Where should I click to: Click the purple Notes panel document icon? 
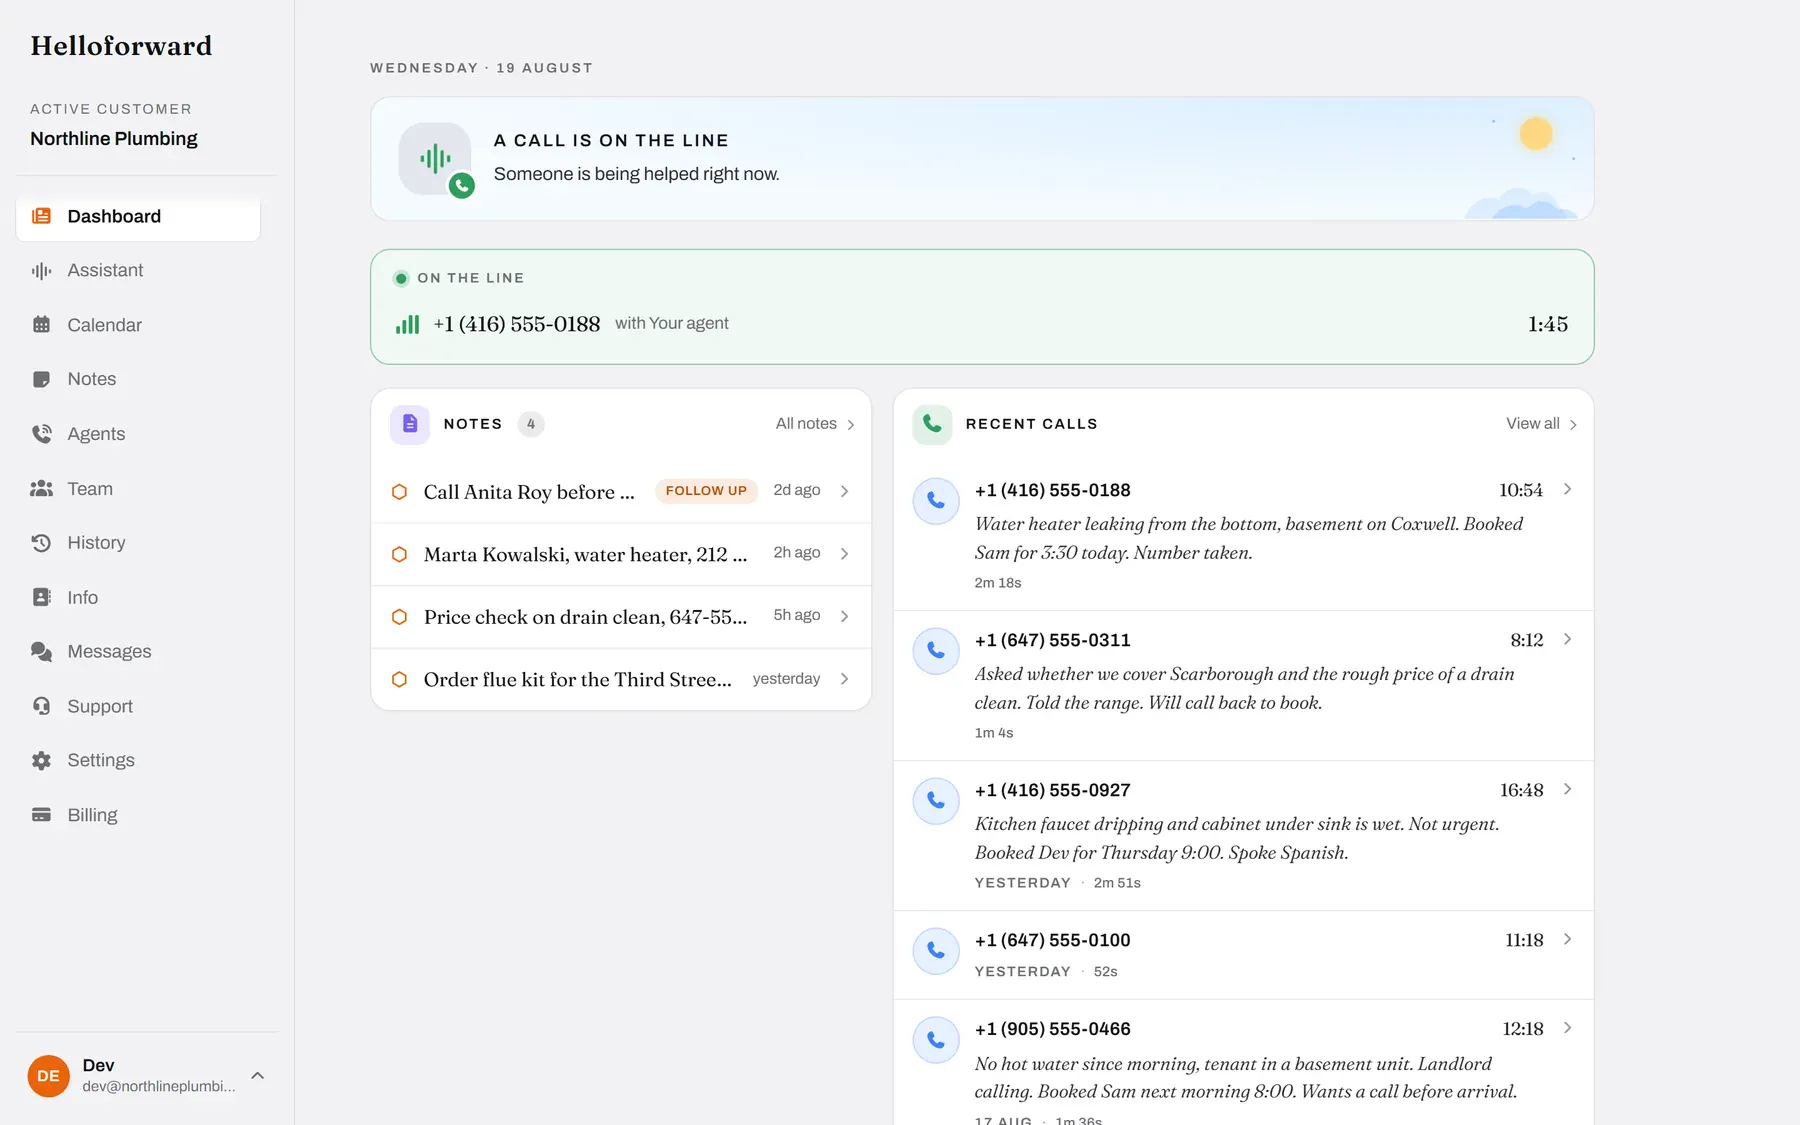(x=410, y=424)
